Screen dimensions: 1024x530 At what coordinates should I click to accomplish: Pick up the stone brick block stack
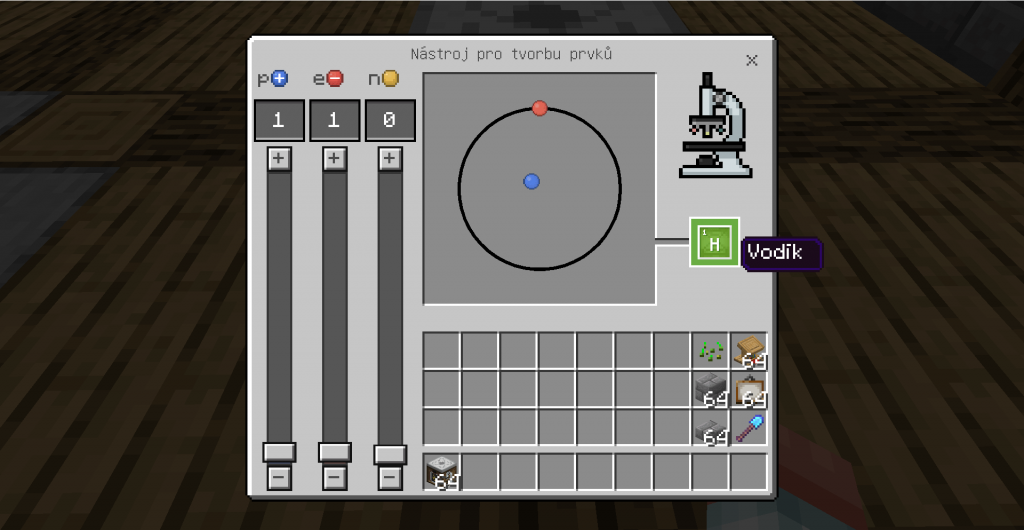tap(711, 390)
